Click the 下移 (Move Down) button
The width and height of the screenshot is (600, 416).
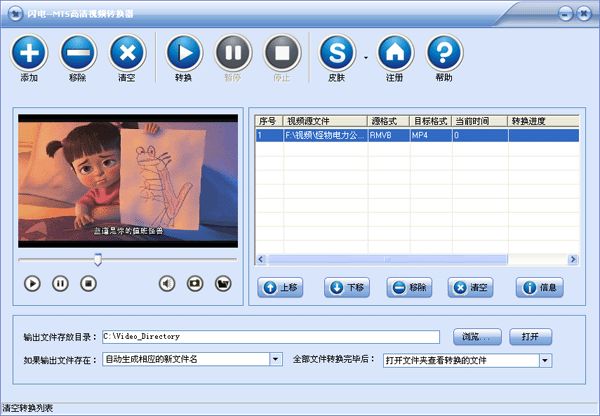[349, 288]
